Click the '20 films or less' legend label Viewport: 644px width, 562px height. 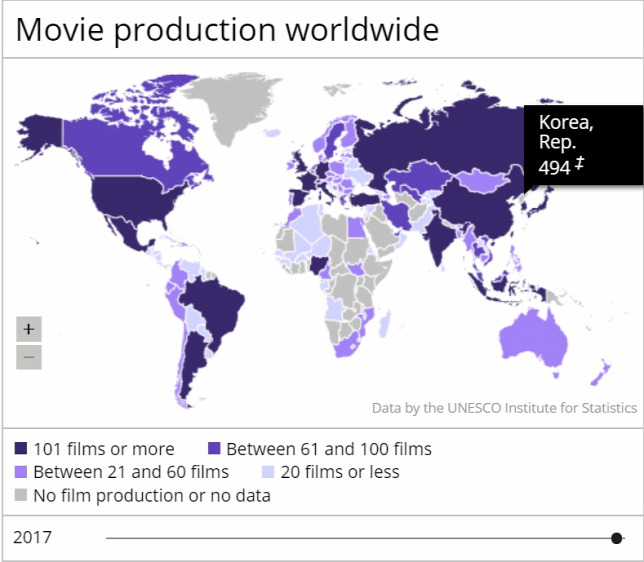pos(340,472)
